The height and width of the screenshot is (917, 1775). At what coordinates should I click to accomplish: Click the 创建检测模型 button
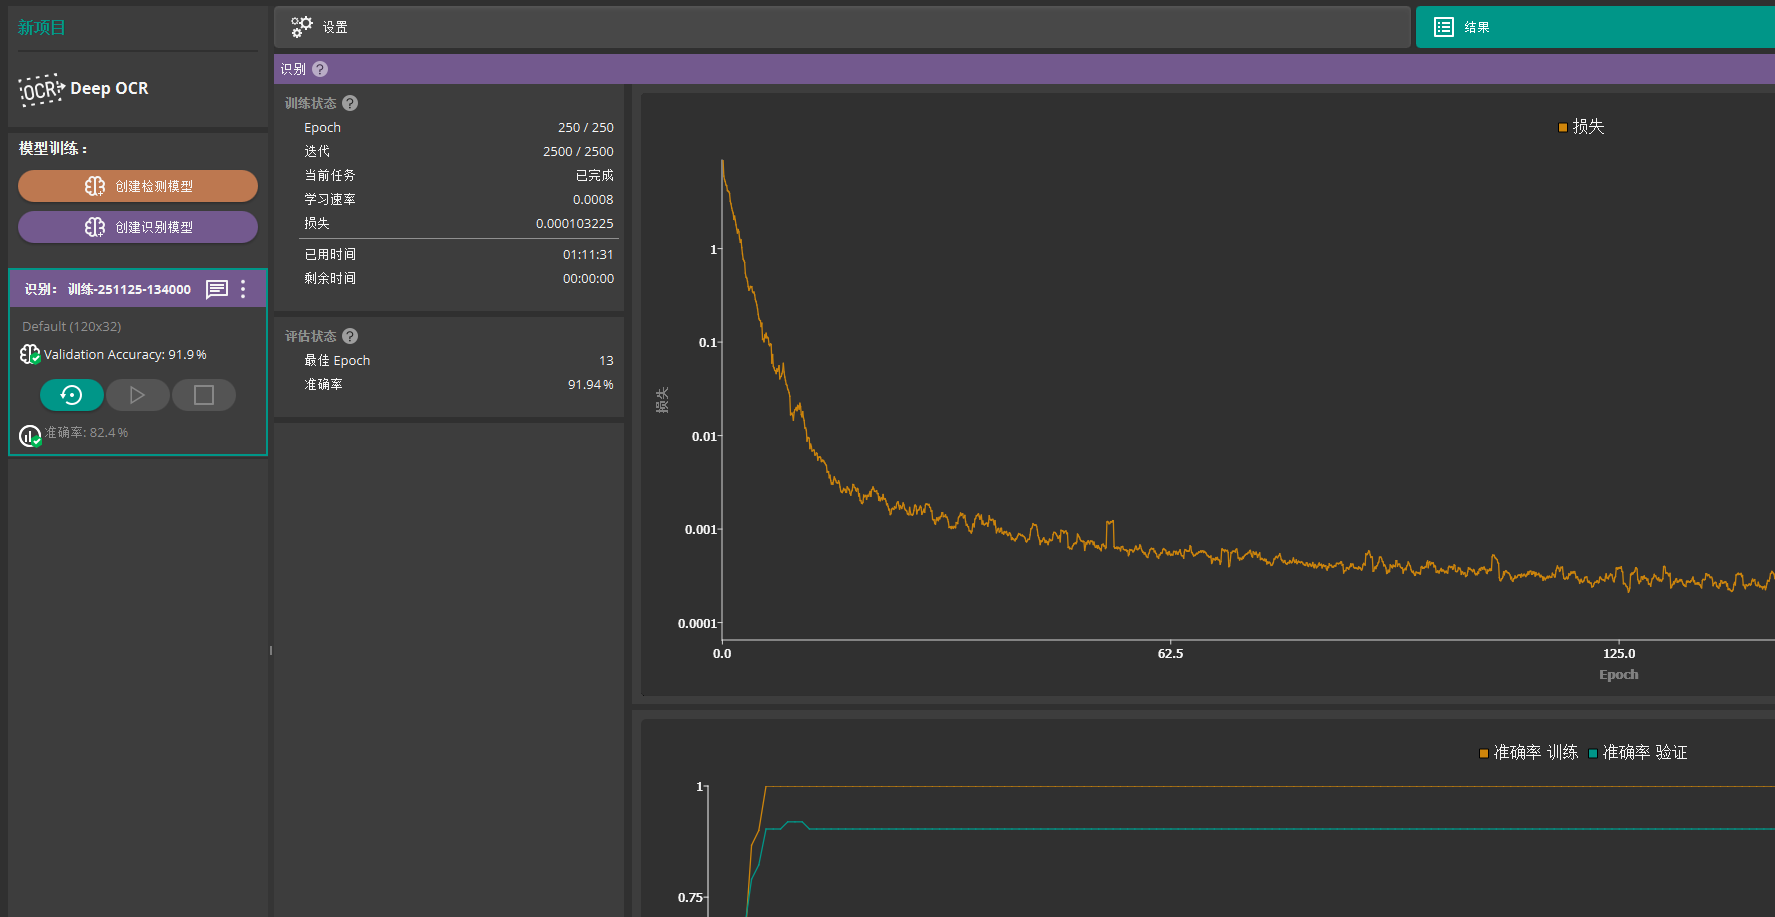click(138, 186)
